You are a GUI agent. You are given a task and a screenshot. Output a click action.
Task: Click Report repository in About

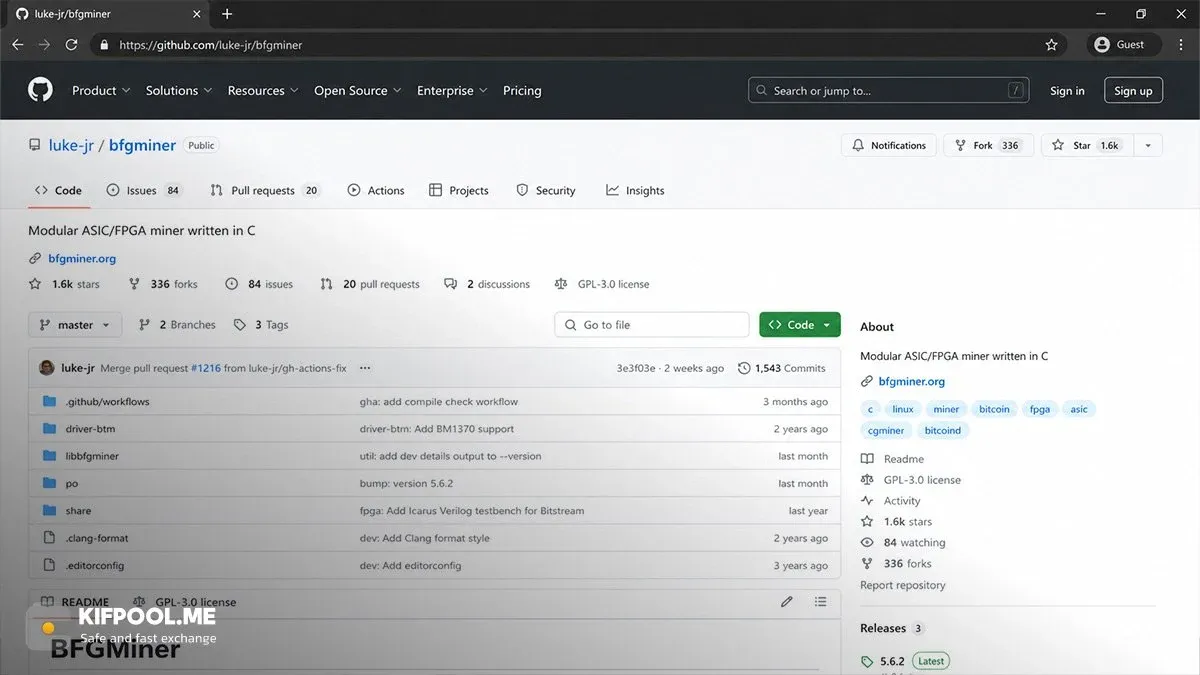[x=902, y=585]
